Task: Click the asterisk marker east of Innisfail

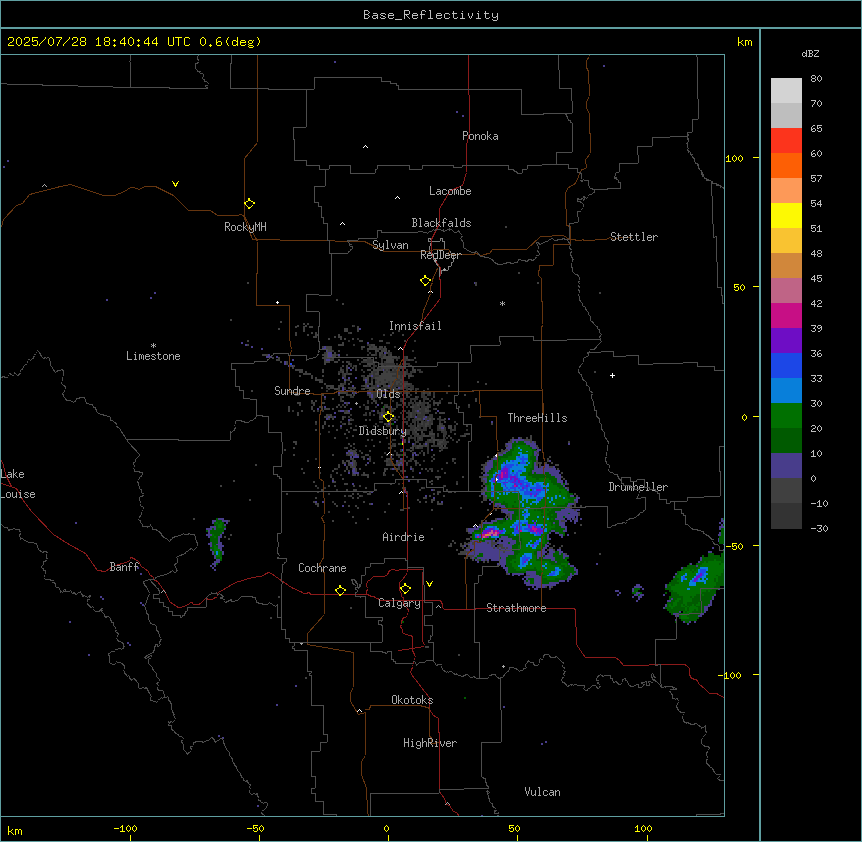Action: tap(502, 303)
